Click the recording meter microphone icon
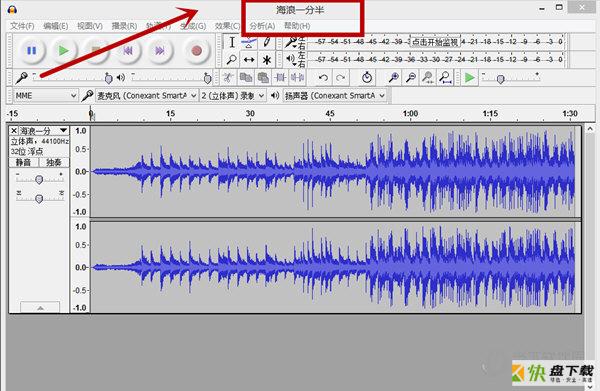This screenshot has width=600, height=391. click(291, 41)
